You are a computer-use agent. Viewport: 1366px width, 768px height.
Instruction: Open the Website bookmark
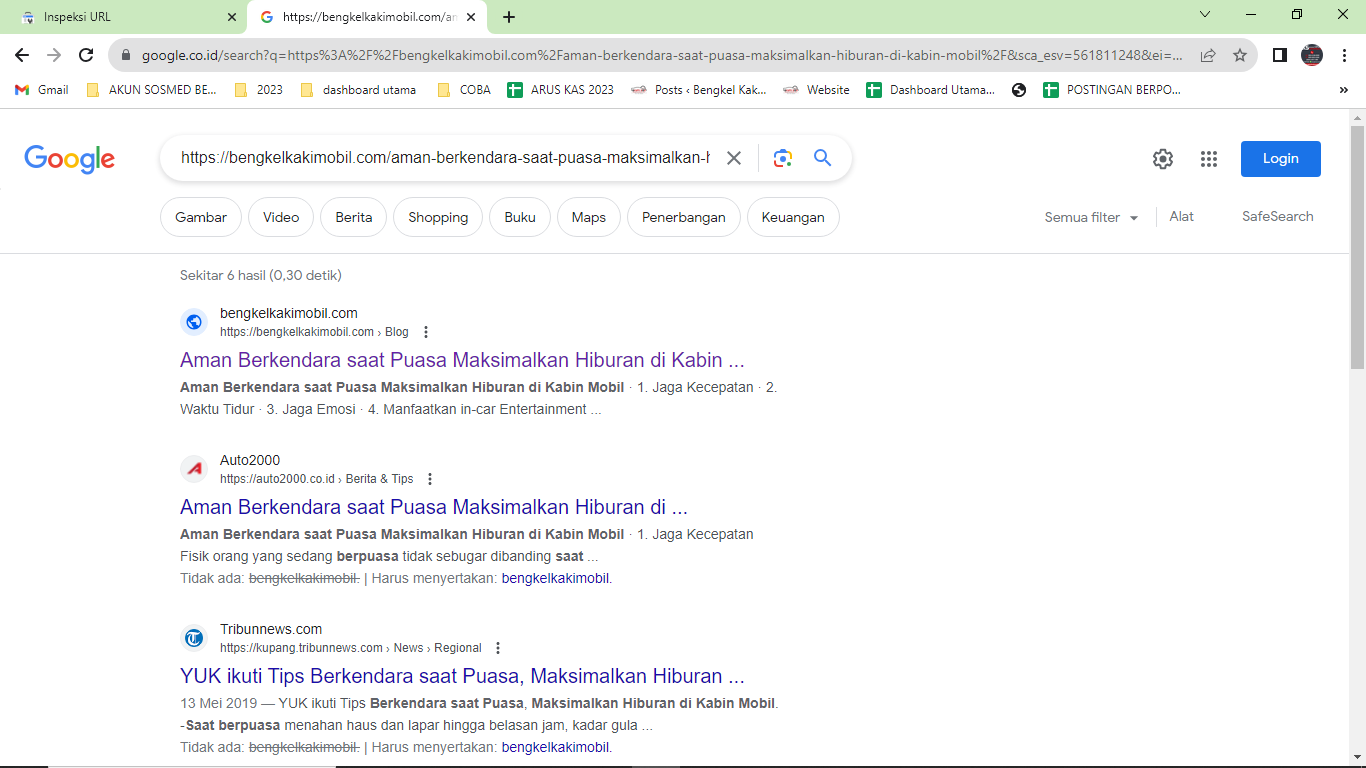pyautogui.click(x=816, y=90)
